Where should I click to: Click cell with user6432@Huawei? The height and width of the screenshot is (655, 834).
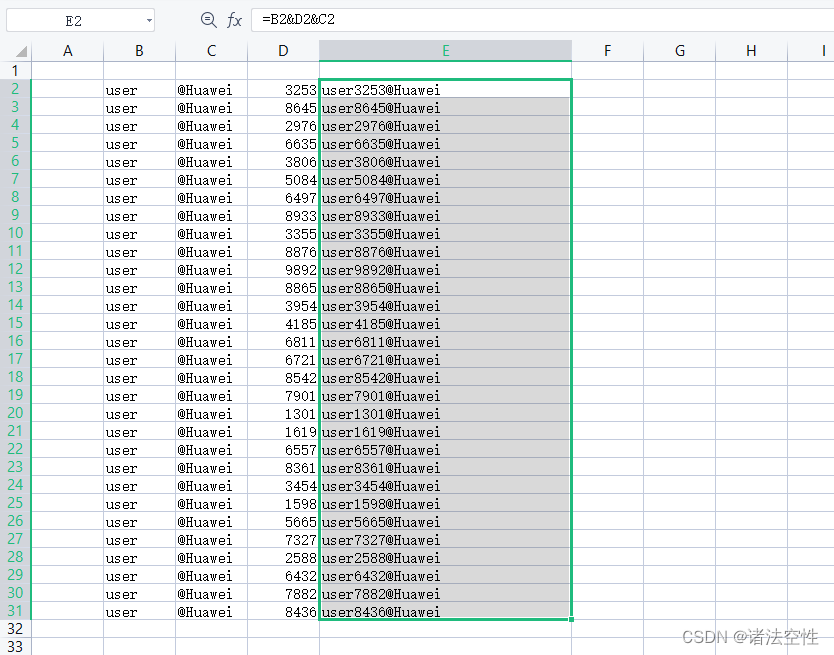tap(445, 575)
